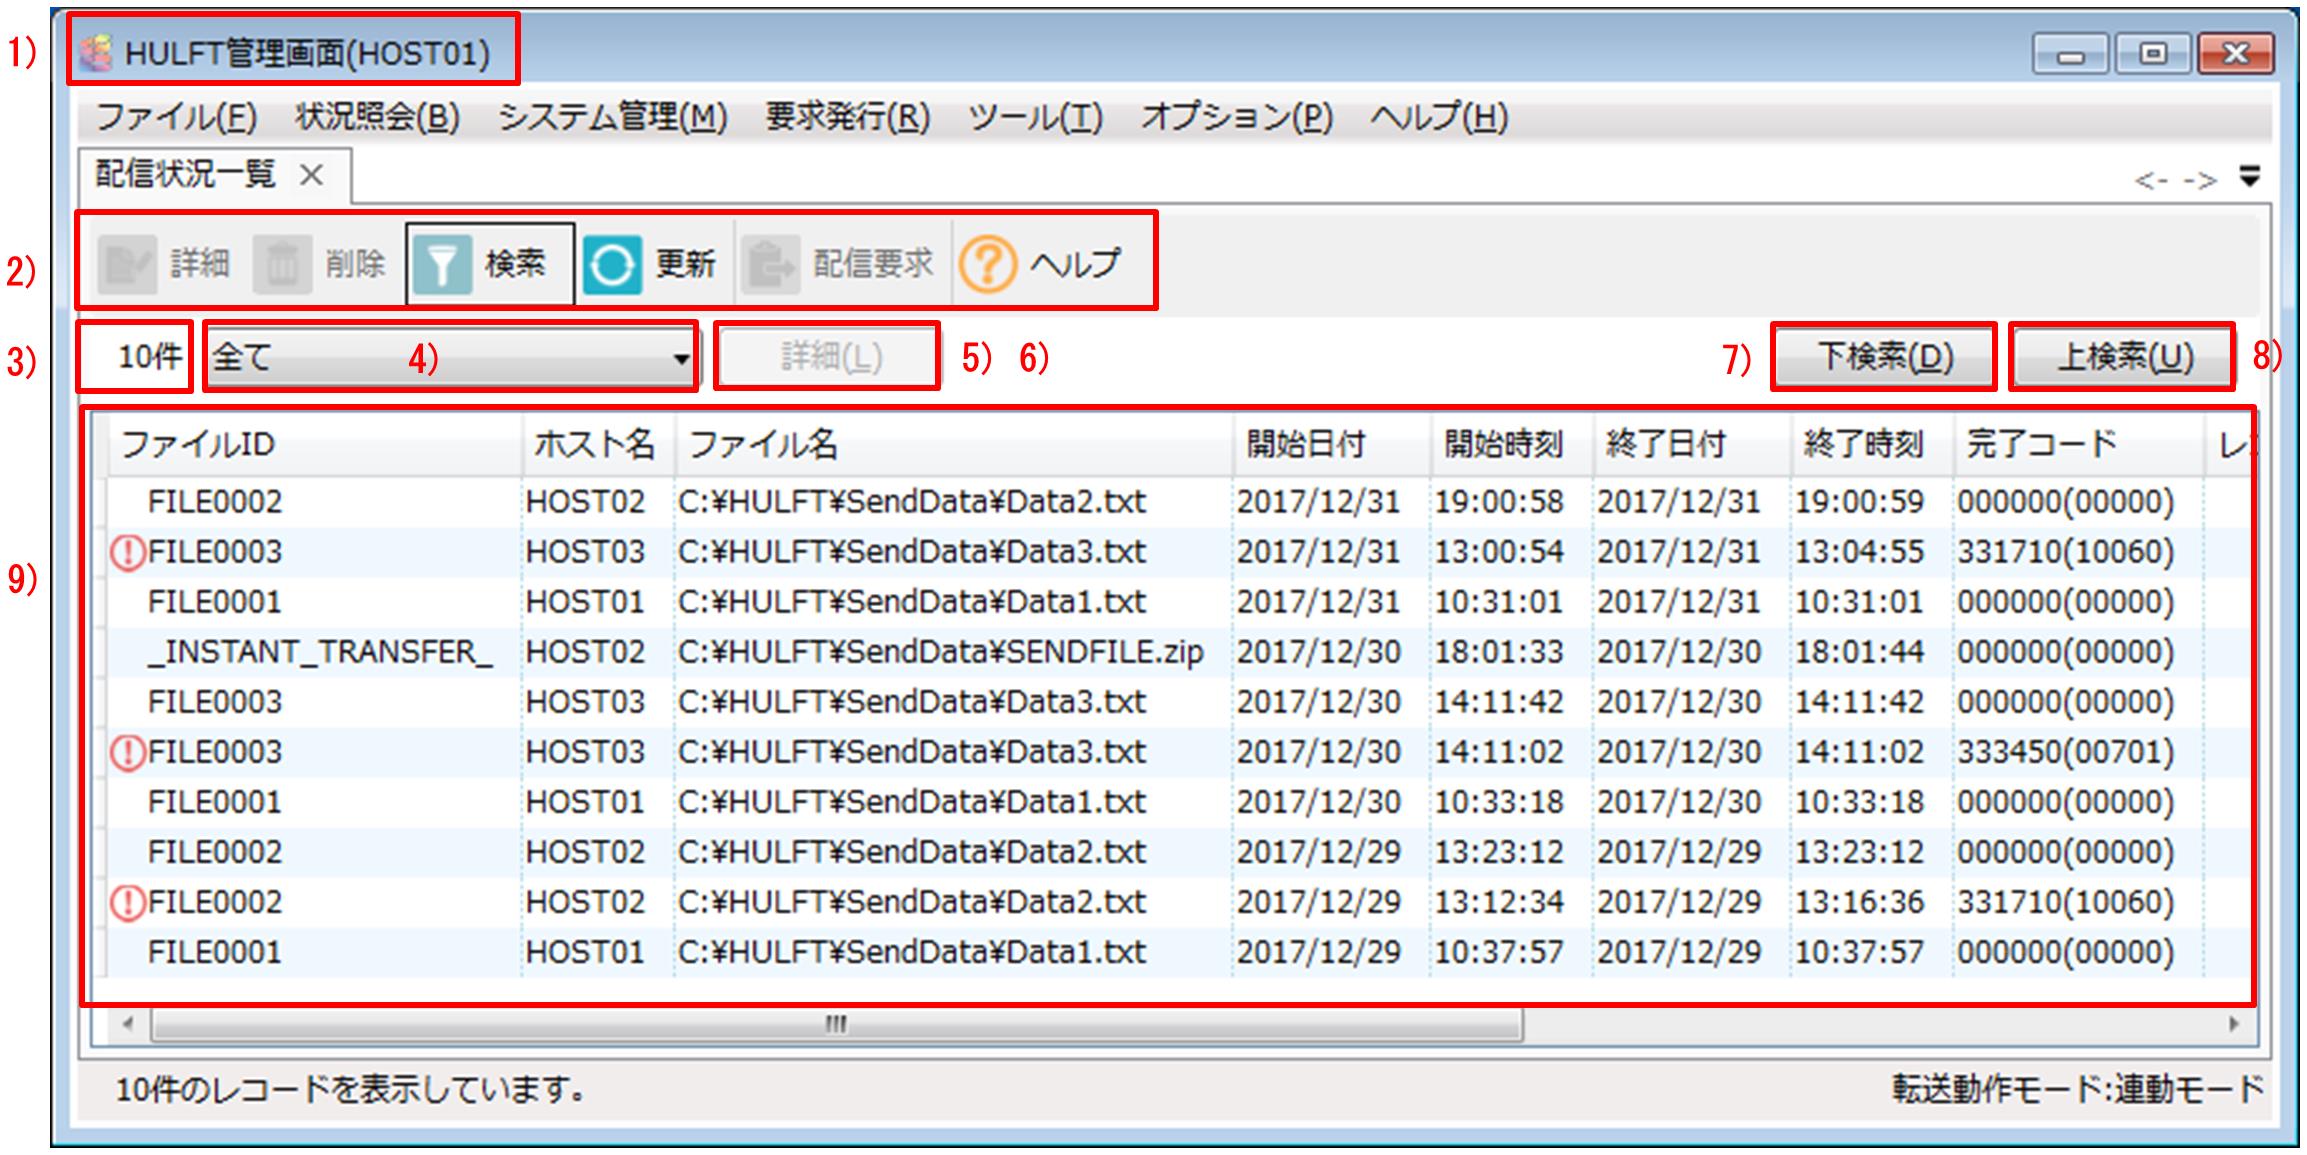The width and height of the screenshot is (2307, 1155).
Task: Expand the tab list arrow at the right
Action: pos(2249,177)
